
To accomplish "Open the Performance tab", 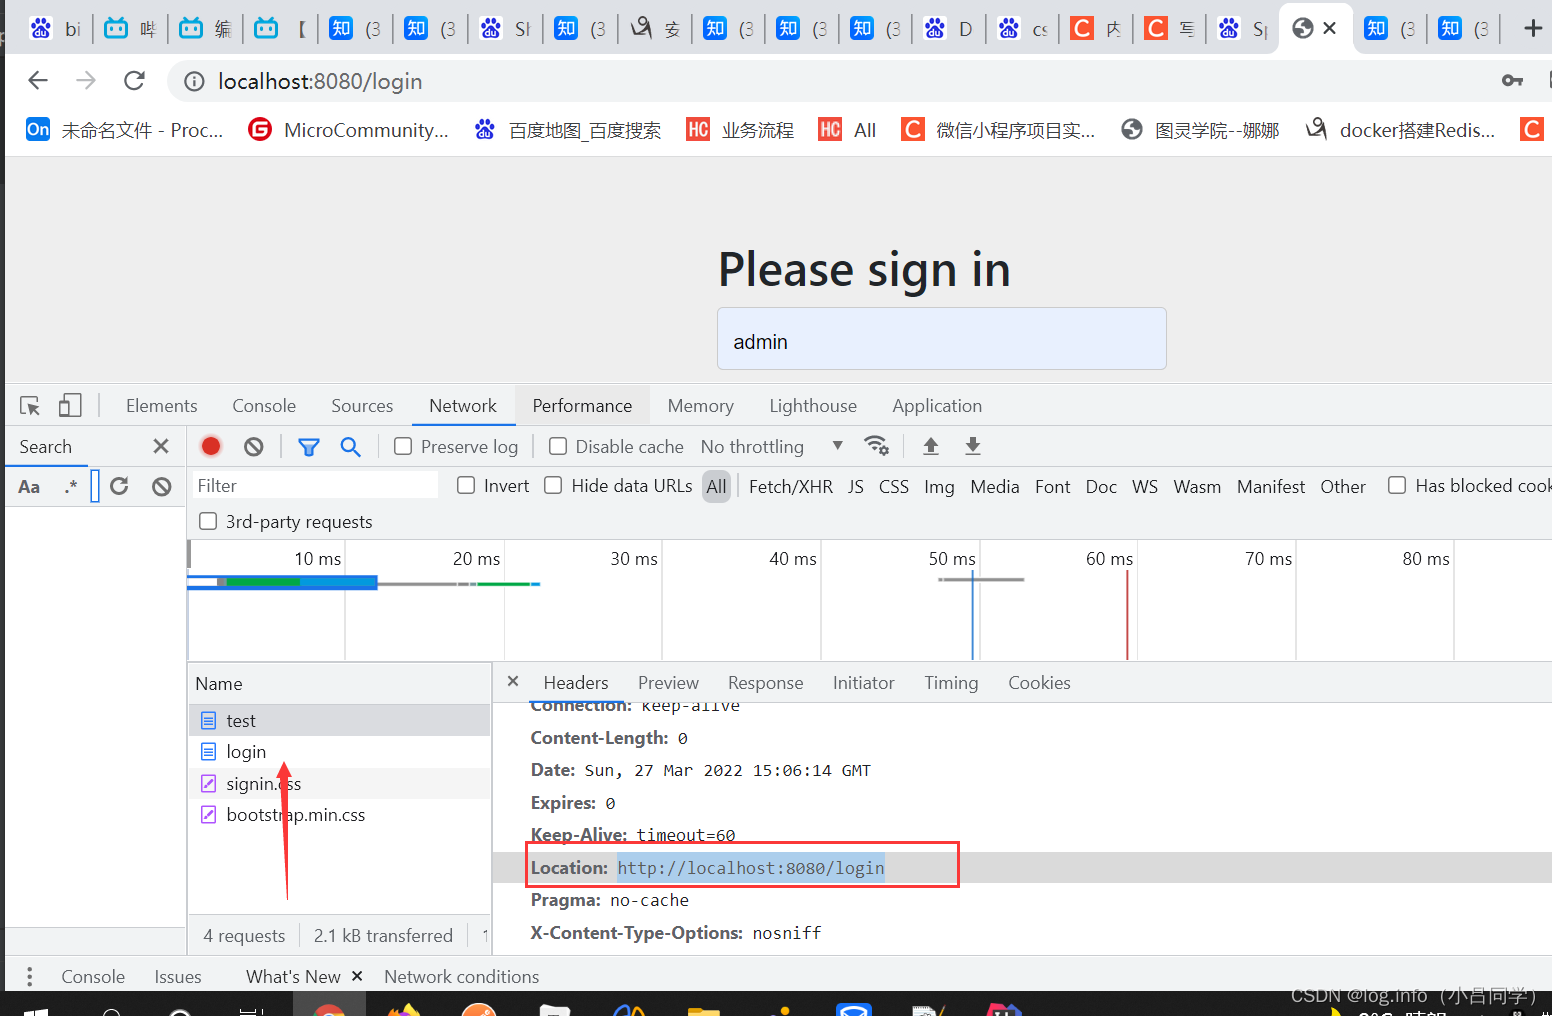I will 582,406.
